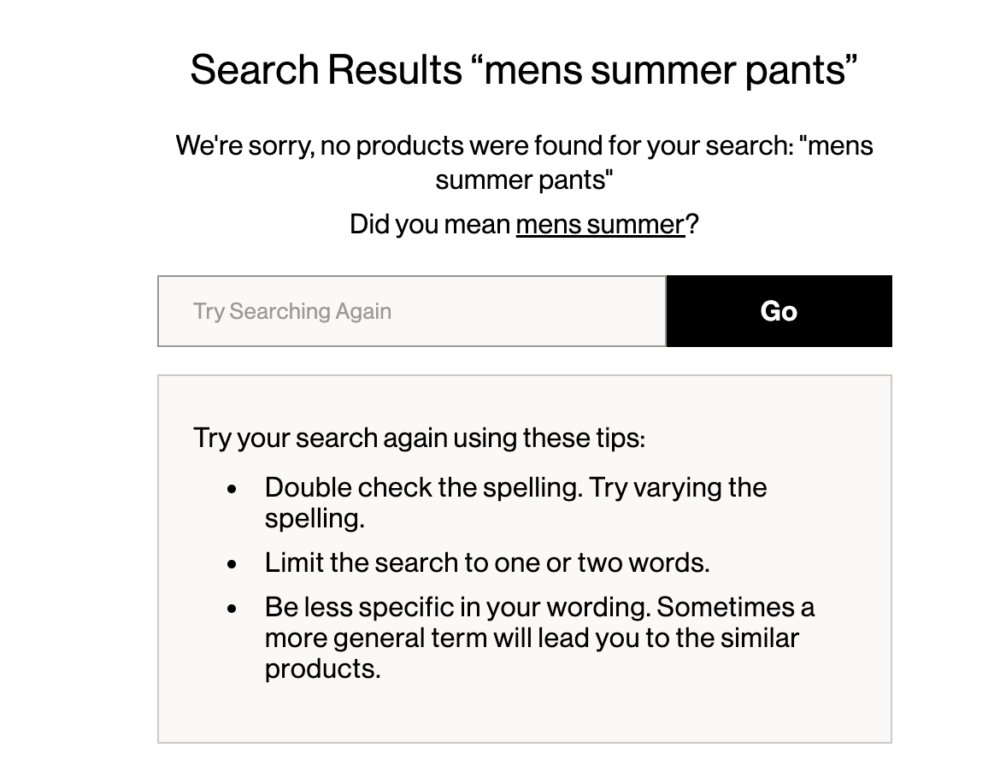Click the "no products were found" message
This screenshot has height=777, width=1000.
pyautogui.click(x=524, y=162)
